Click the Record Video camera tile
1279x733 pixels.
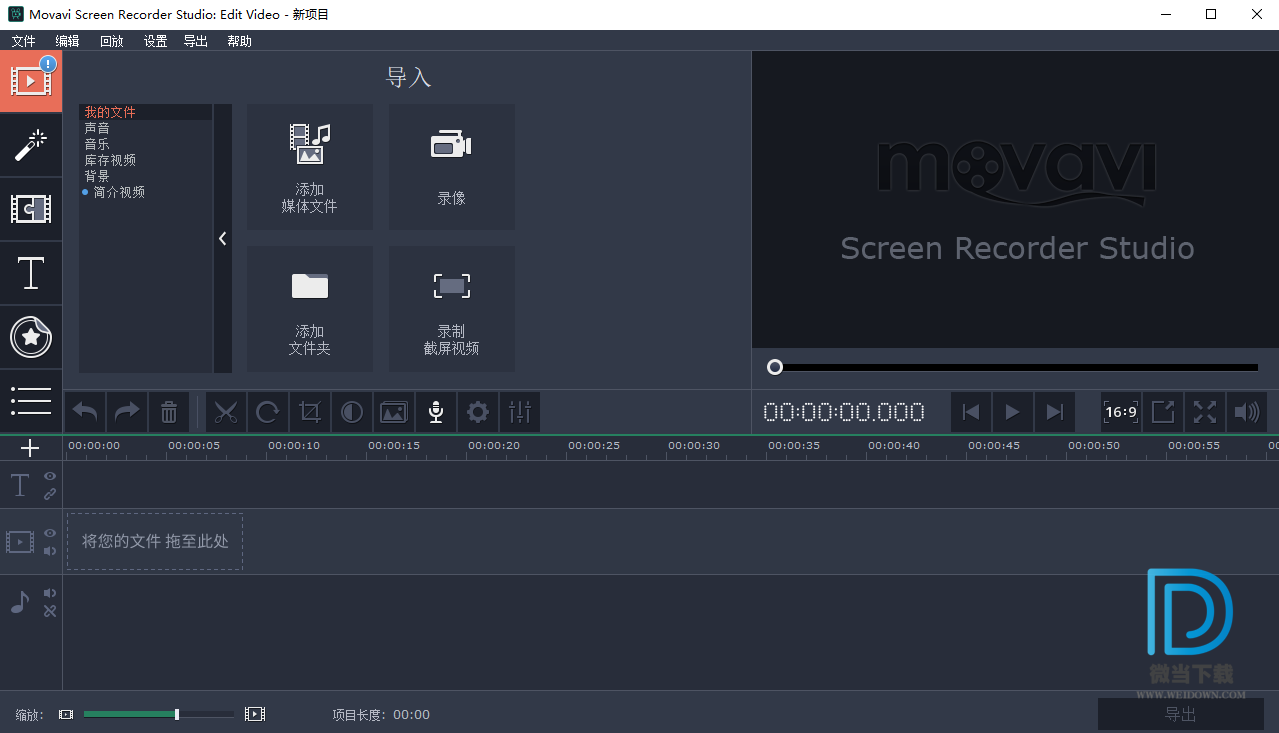point(452,167)
